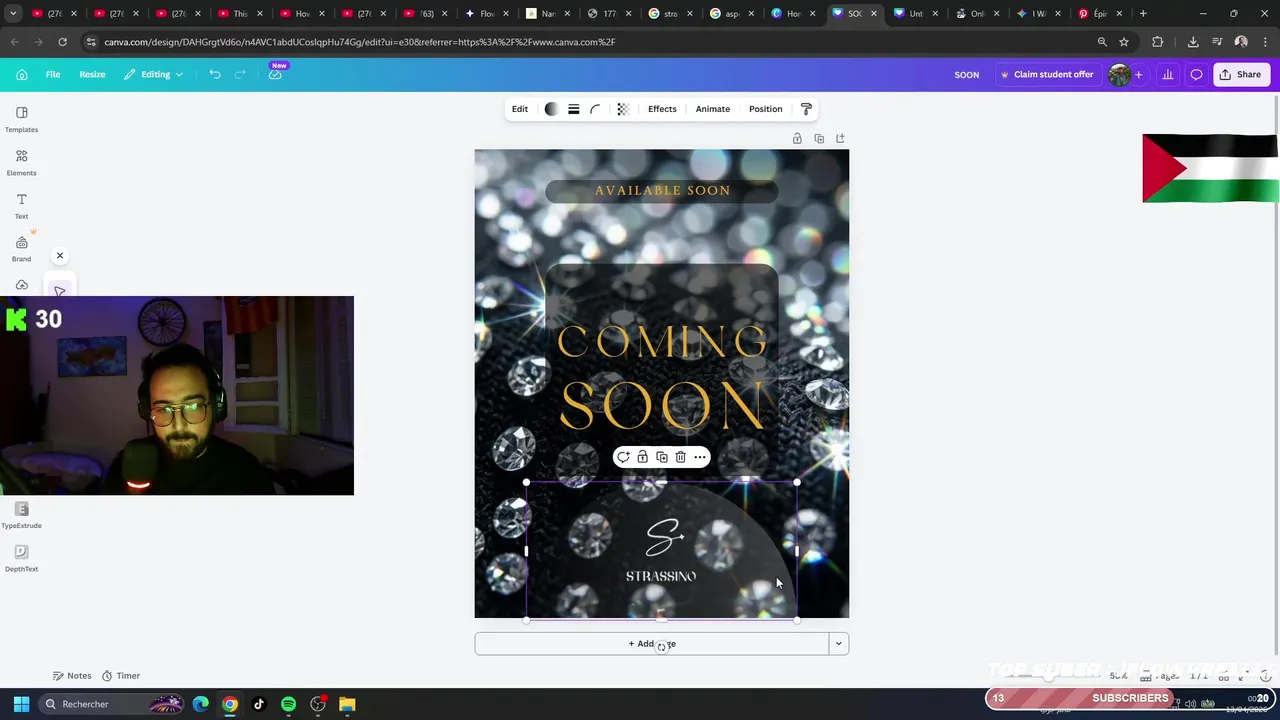
Task: Redo the last action
Action: [x=240, y=74]
